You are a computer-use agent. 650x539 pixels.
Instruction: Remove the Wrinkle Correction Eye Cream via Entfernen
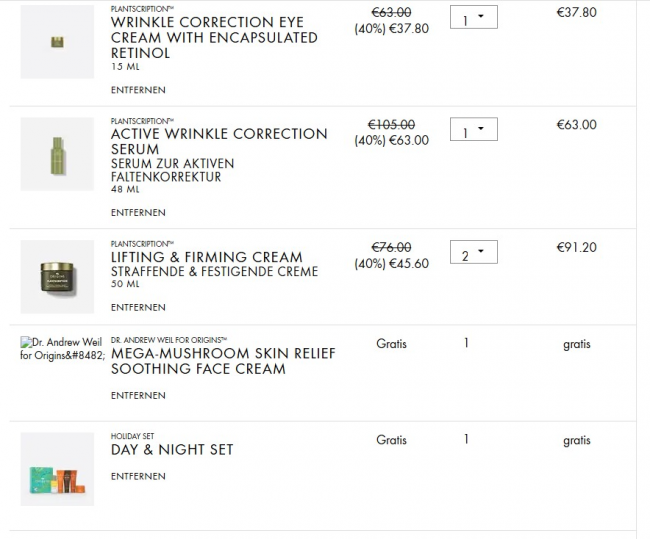[138, 90]
